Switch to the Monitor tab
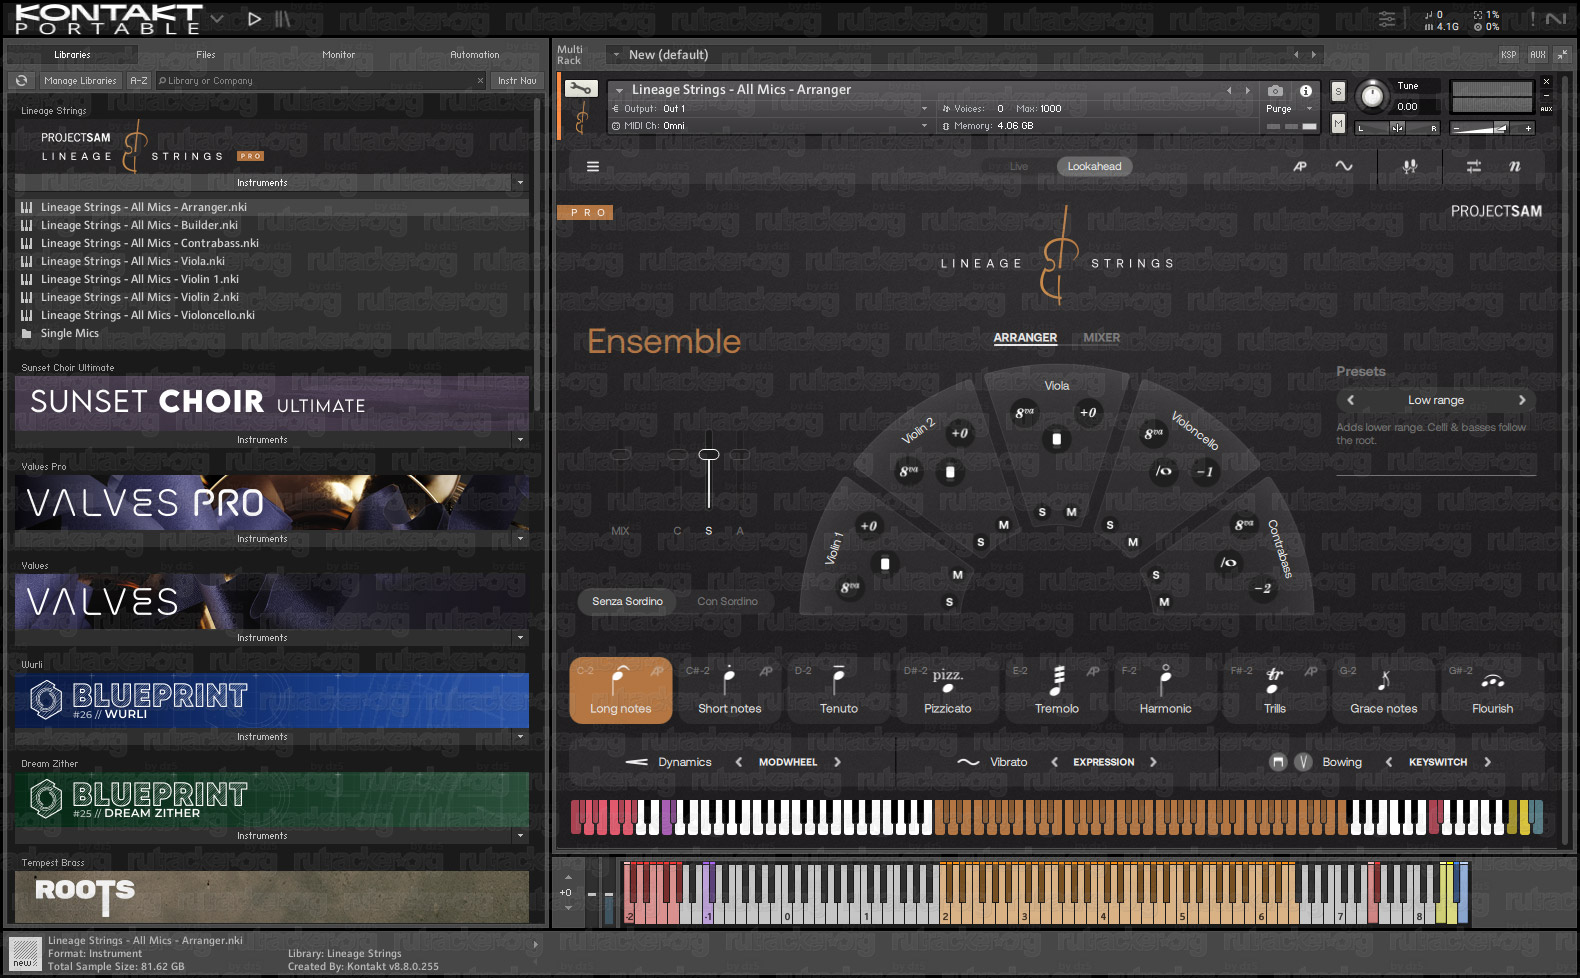The image size is (1580, 978). point(339,55)
